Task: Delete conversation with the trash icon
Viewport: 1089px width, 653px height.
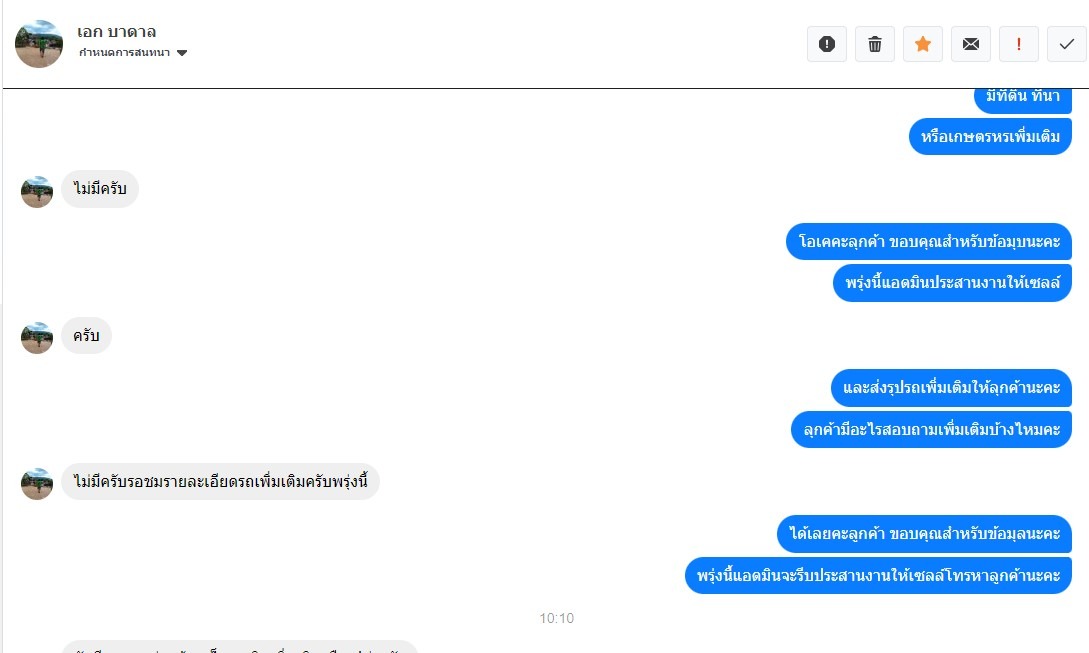Action: [x=874, y=44]
